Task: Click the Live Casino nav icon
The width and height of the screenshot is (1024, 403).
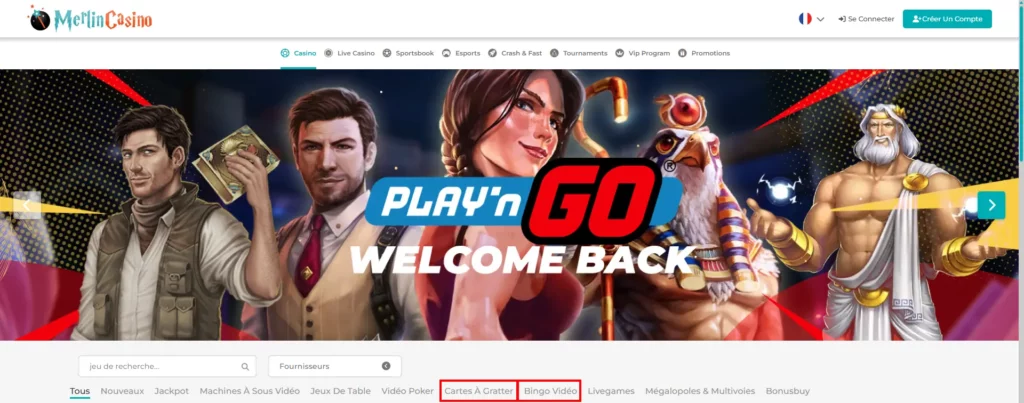Action: point(328,53)
